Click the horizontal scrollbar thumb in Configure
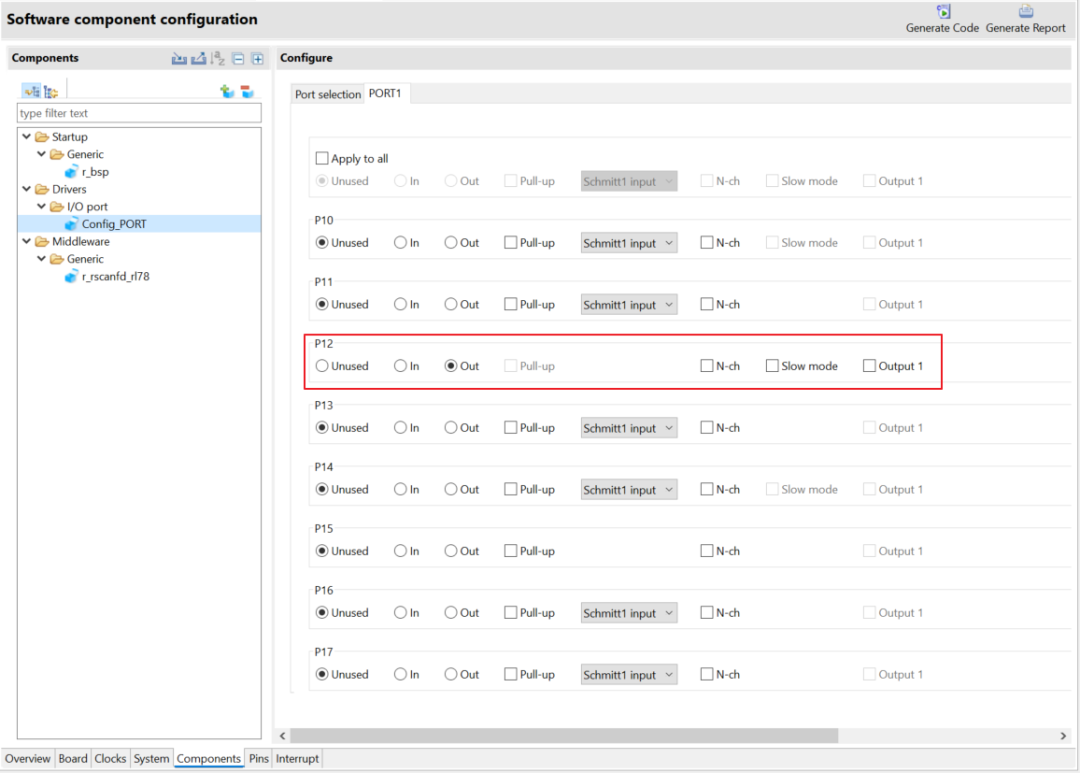 click(x=564, y=736)
